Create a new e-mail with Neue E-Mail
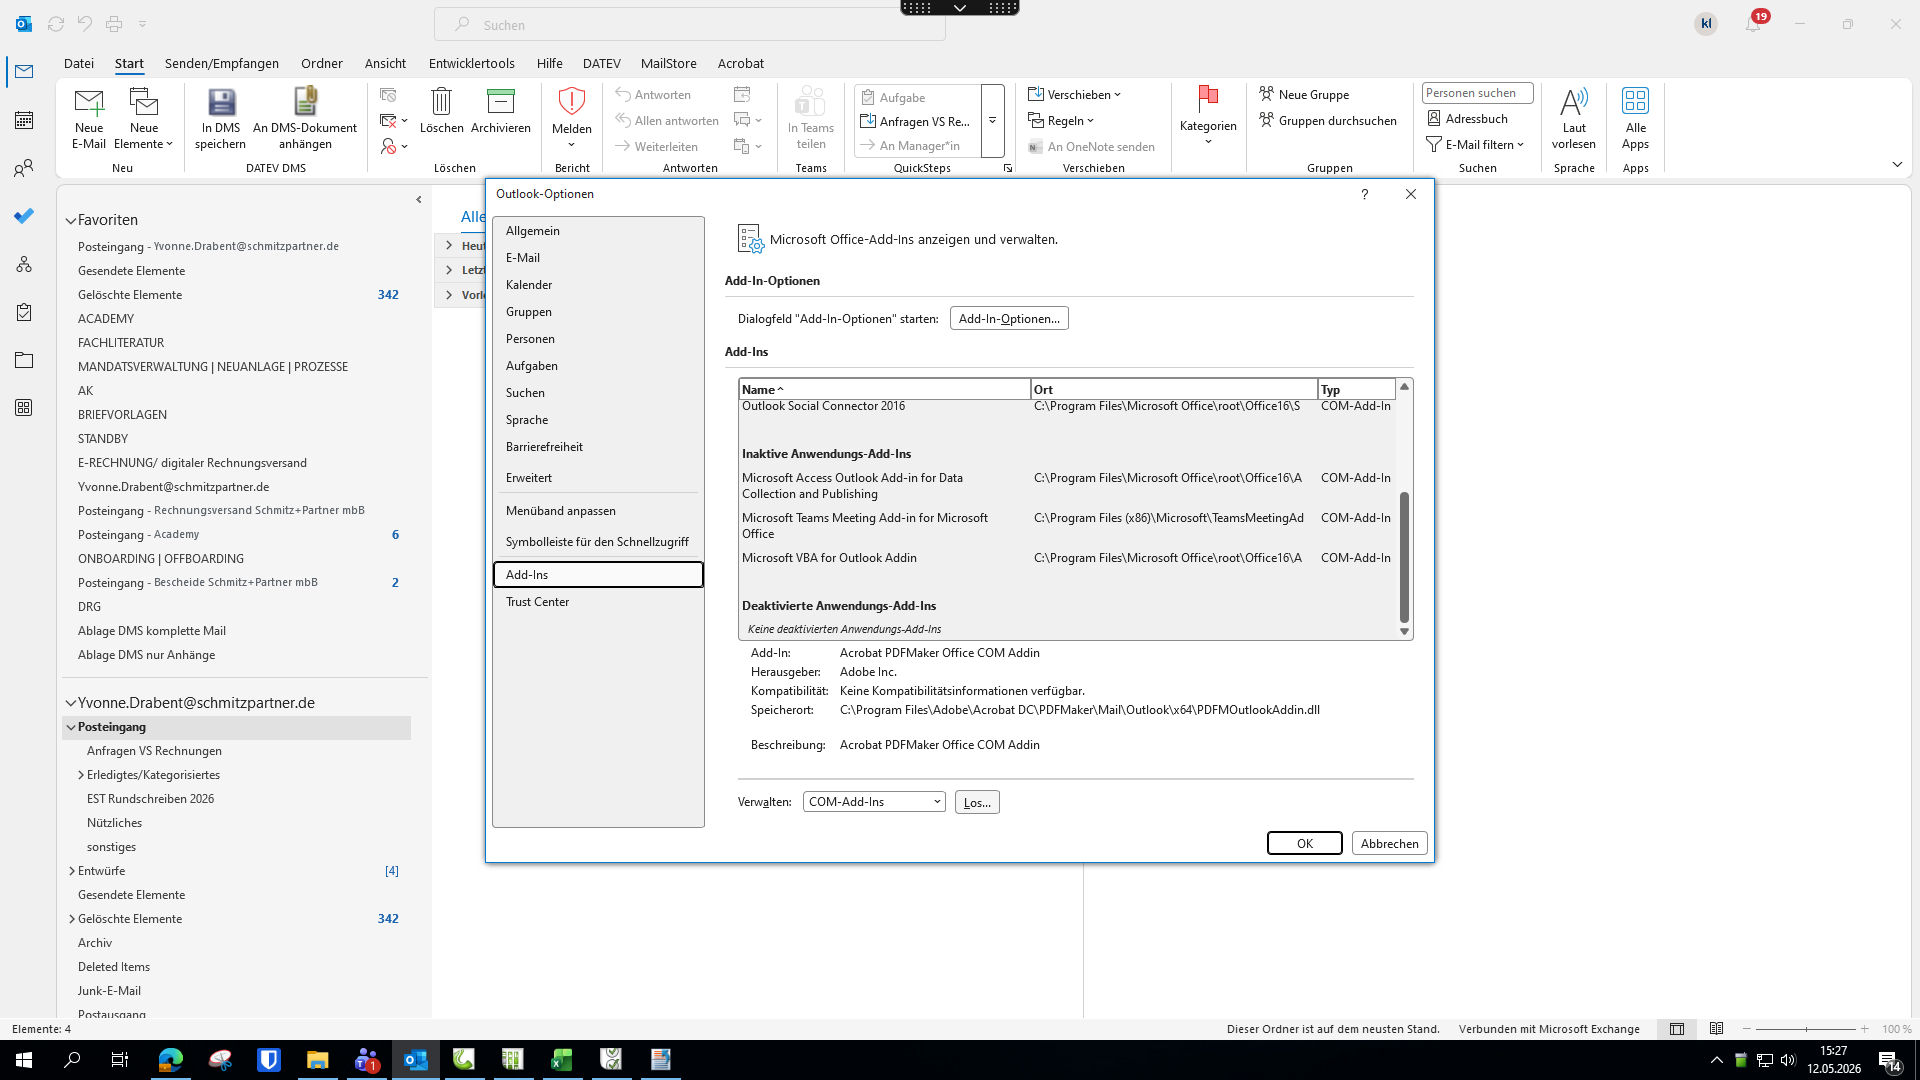 [x=88, y=118]
